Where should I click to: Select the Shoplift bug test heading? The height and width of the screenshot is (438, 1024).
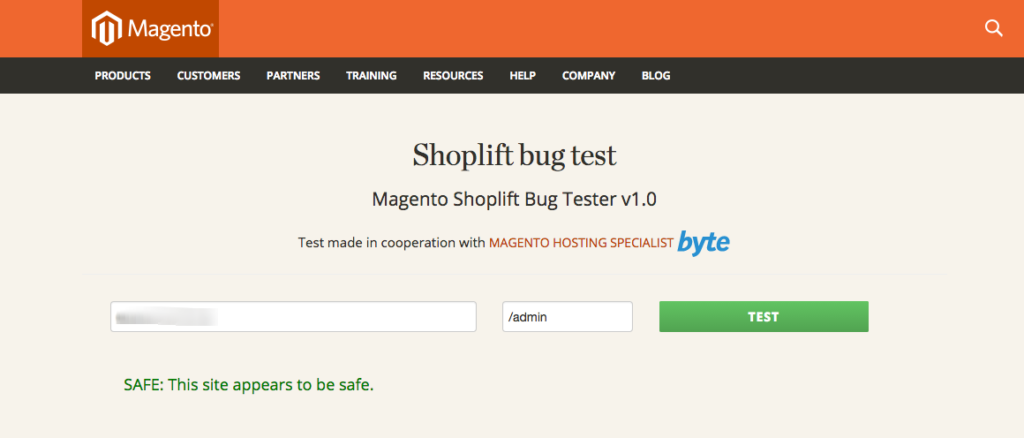point(514,155)
